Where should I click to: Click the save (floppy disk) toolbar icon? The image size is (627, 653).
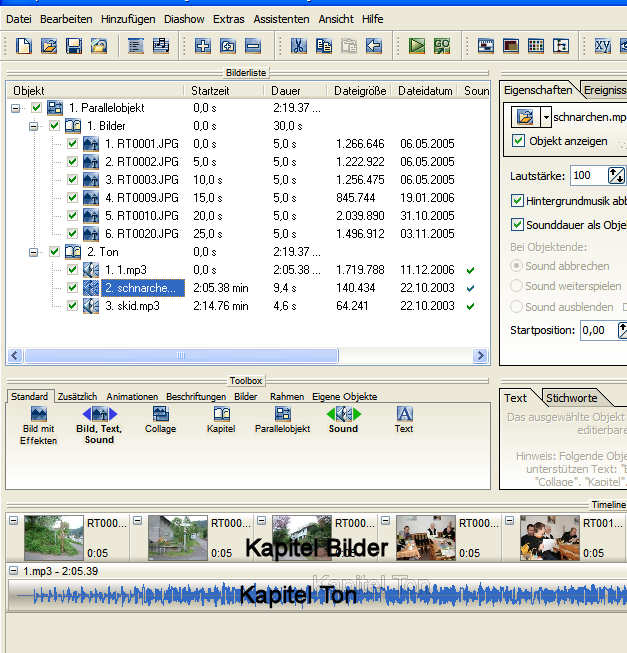74,46
